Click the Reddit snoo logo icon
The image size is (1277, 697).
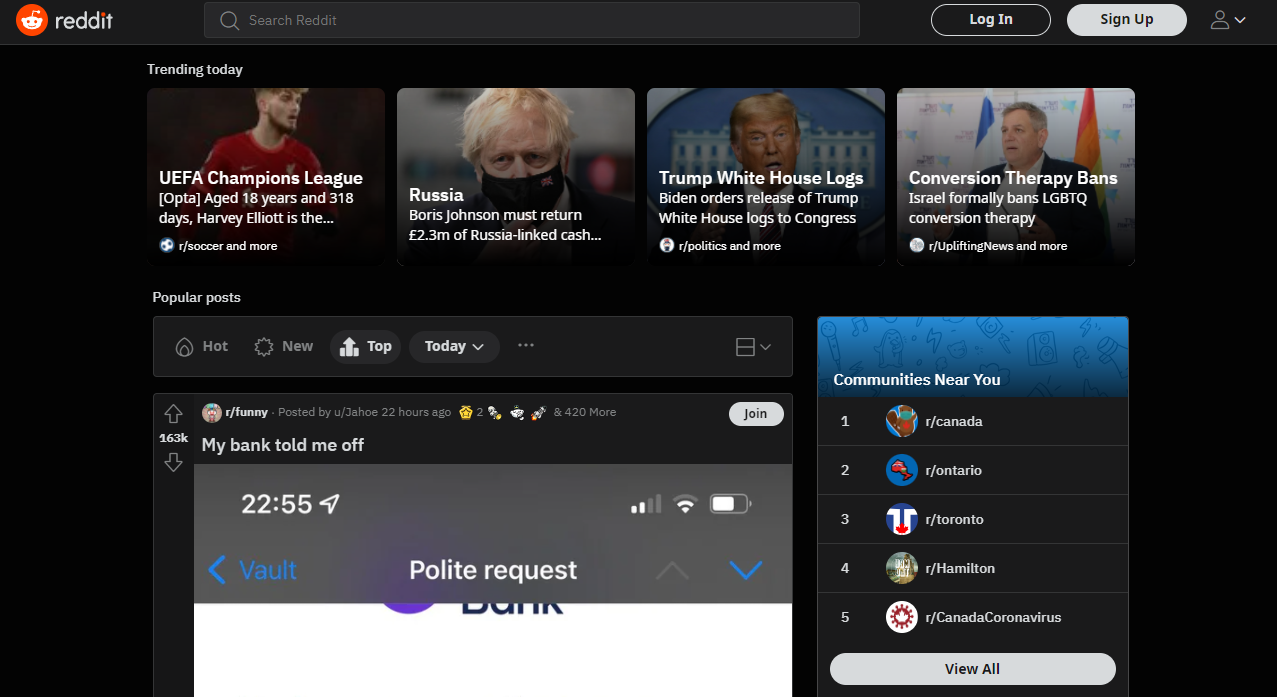[32, 20]
